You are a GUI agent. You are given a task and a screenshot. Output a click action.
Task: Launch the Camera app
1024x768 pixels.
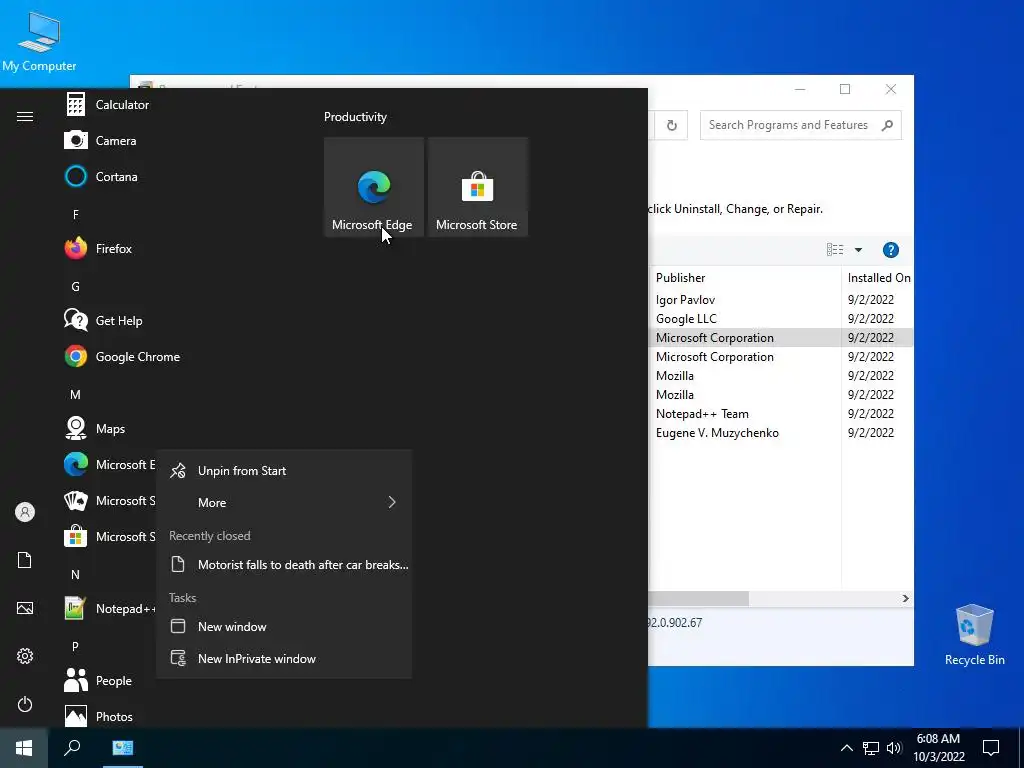pos(101,140)
